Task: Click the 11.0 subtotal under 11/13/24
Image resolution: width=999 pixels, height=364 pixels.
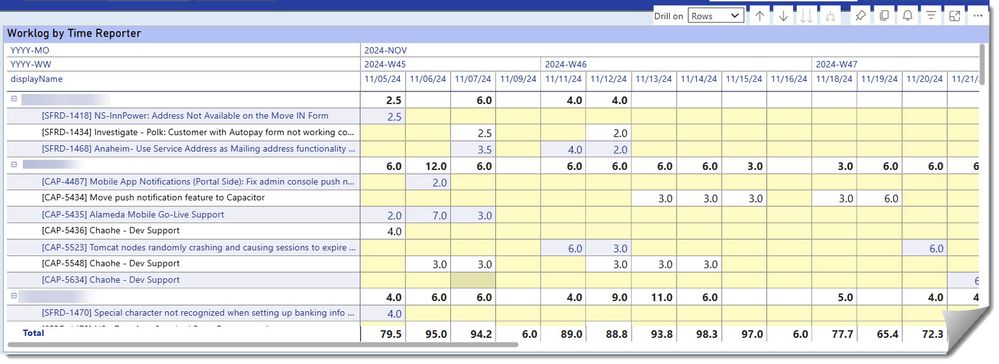Action: [662, 297]
